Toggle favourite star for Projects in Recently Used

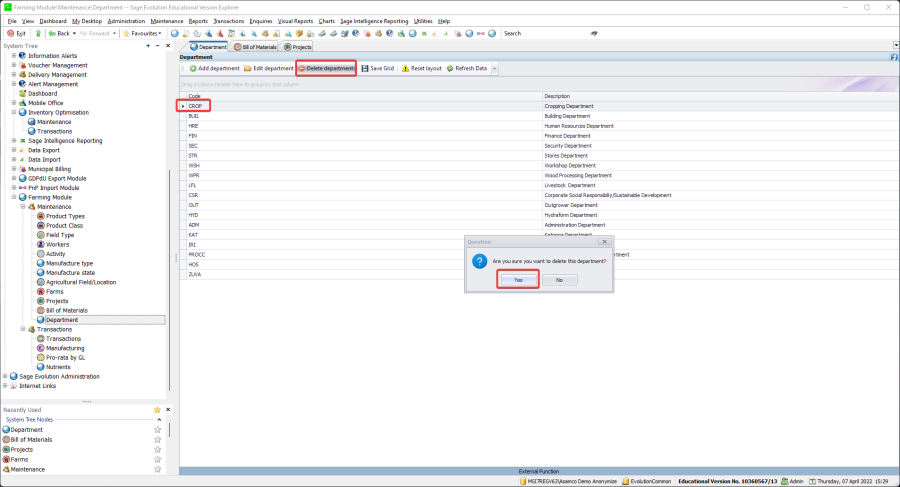pos(157,449)
